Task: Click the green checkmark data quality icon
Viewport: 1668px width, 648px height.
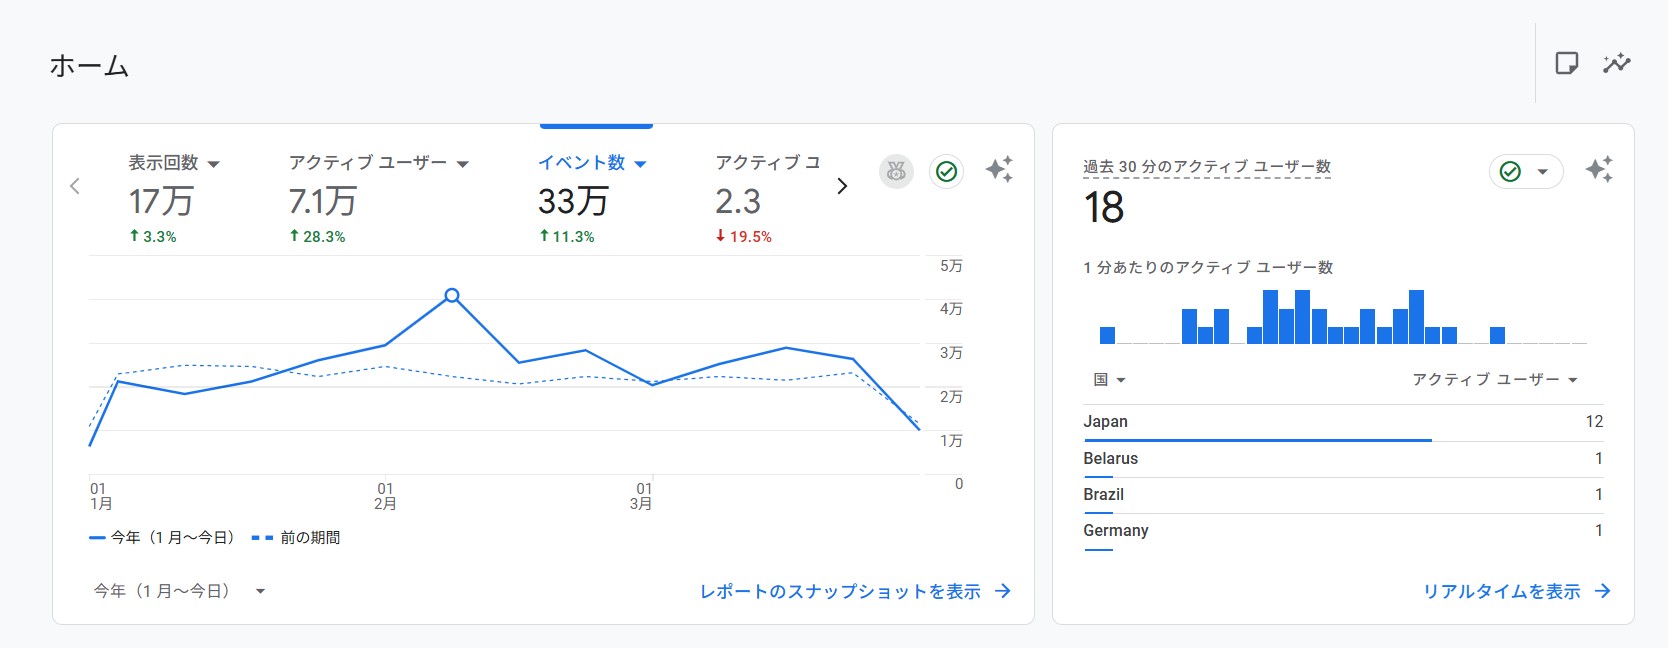Action: pyautogui.click(x=946, y=172)
